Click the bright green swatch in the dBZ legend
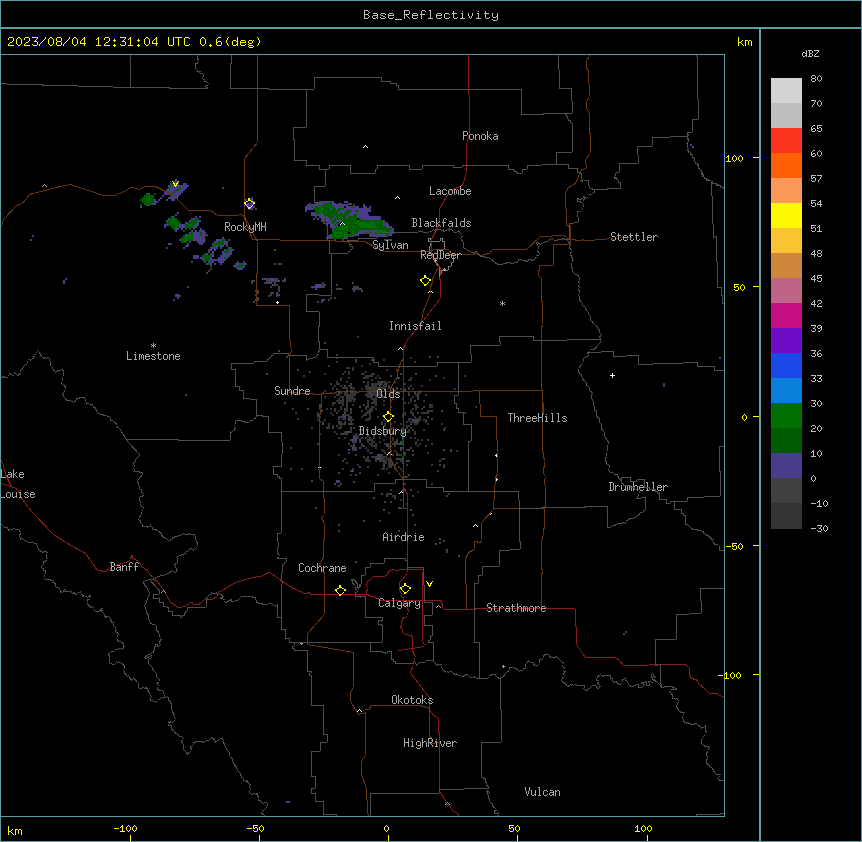The height and width of the screenshot is (842, 862). (786, 416)
